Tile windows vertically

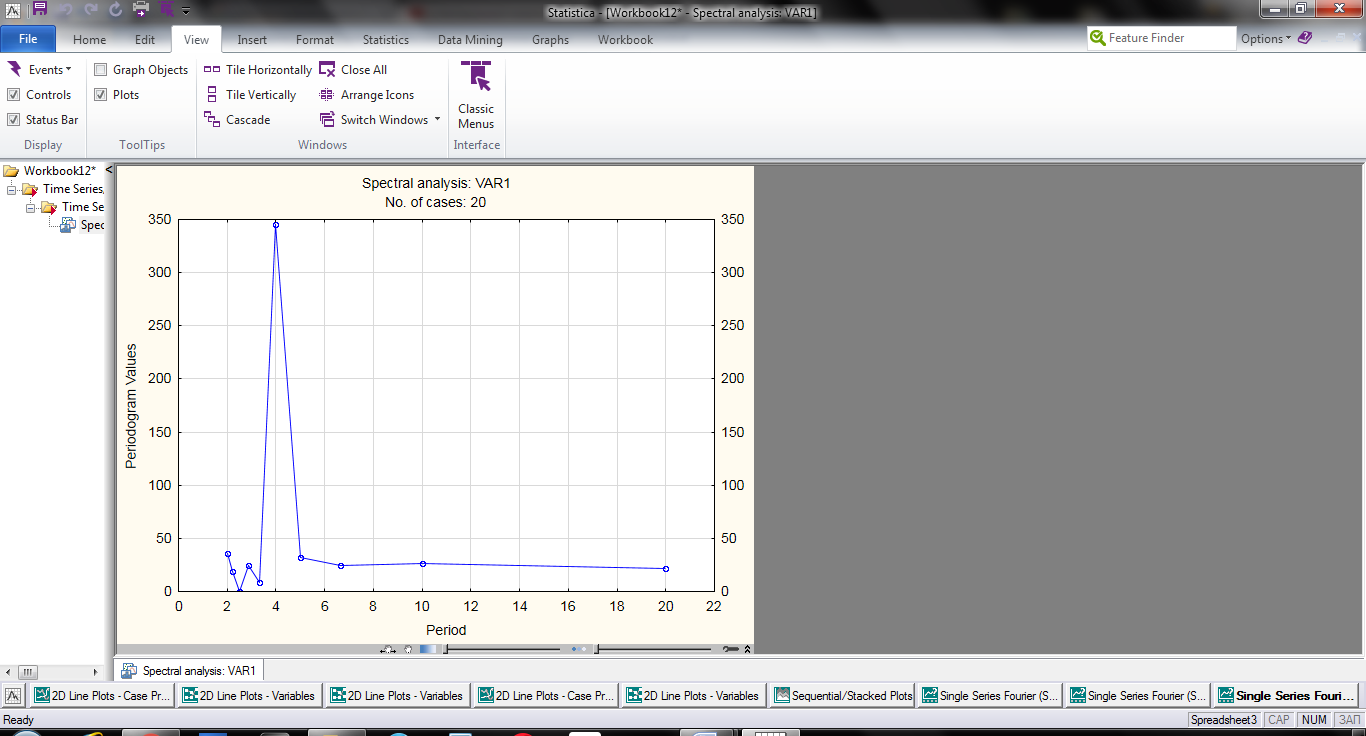click(250, 95)
